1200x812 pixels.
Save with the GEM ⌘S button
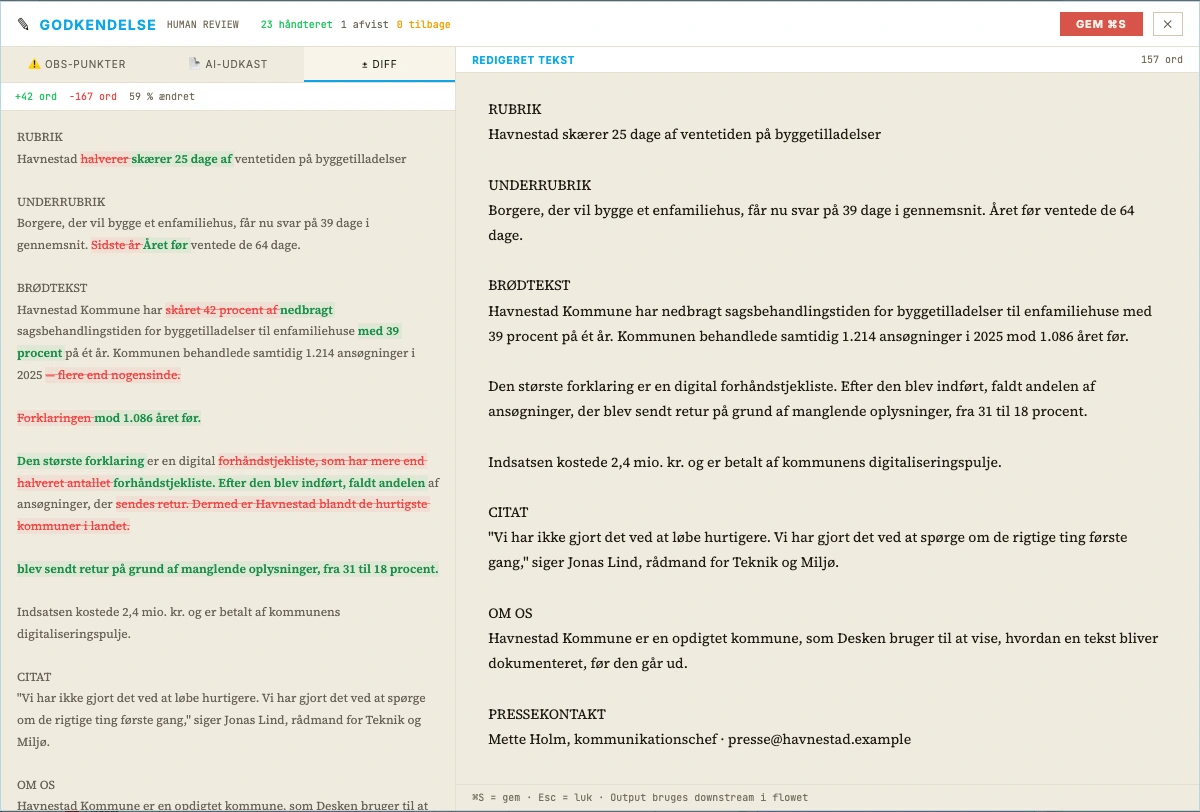click(1101, 24)
